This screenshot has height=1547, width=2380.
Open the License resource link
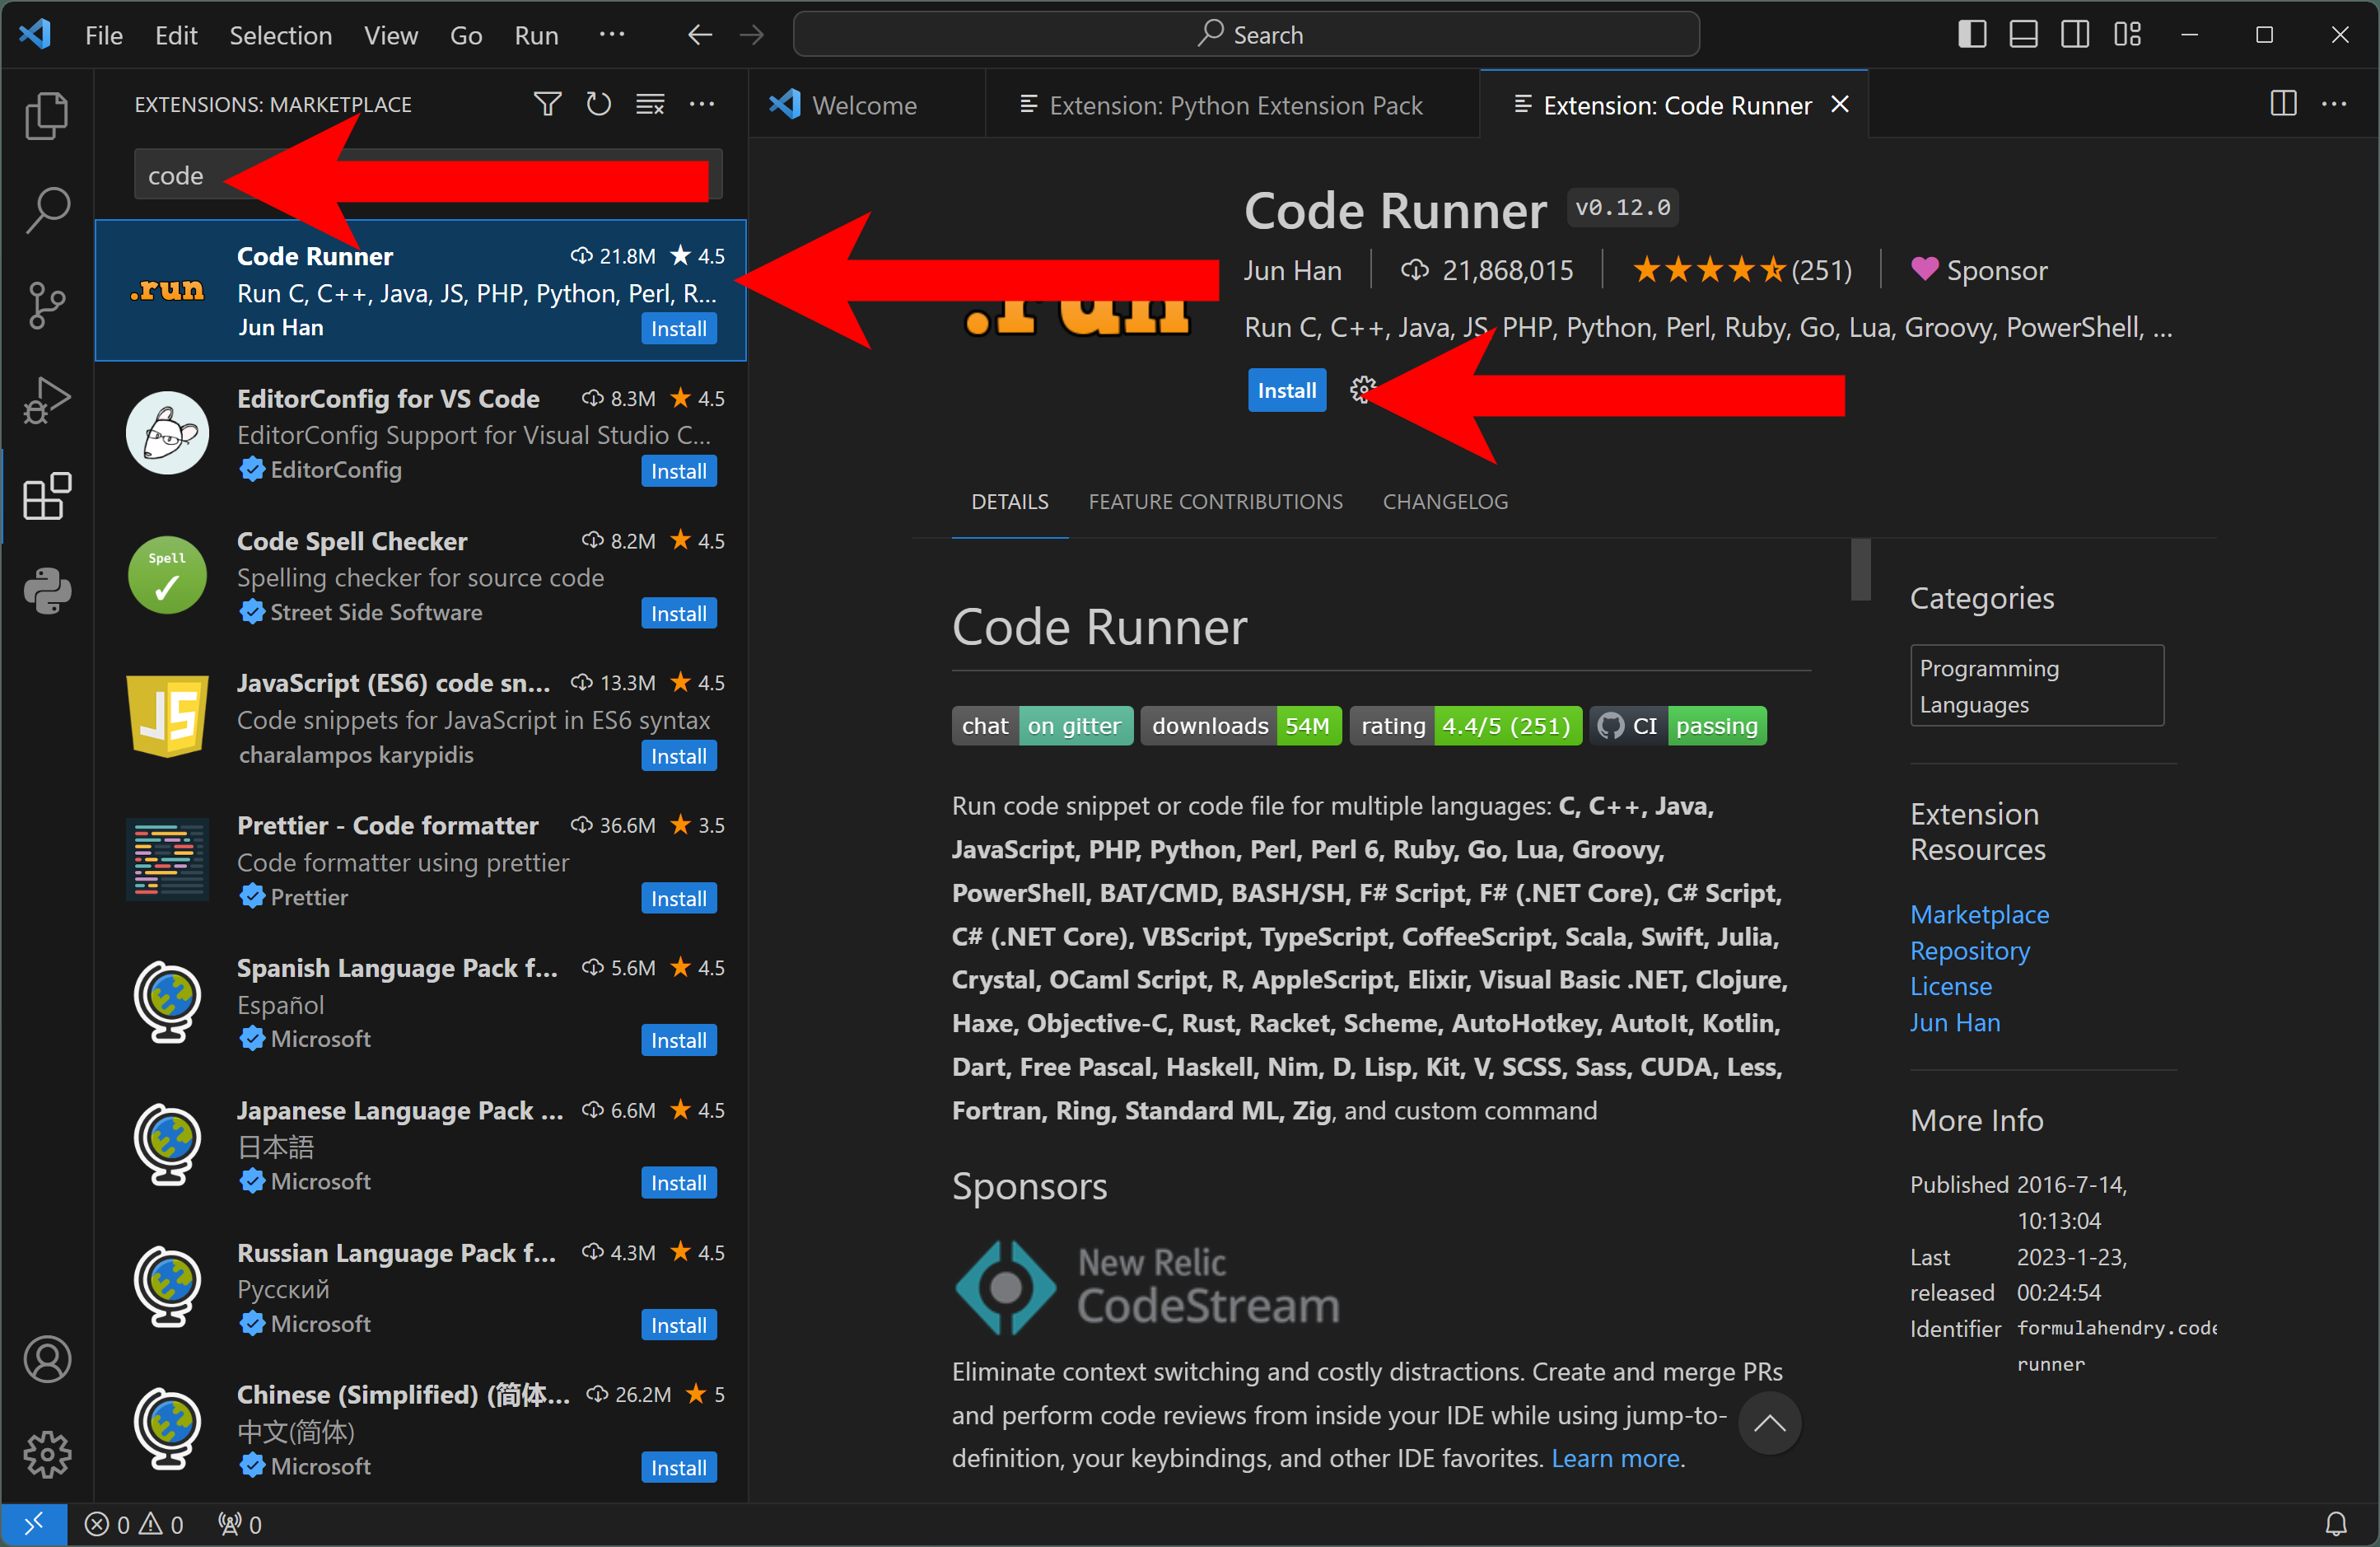(x=1951, y=987)
